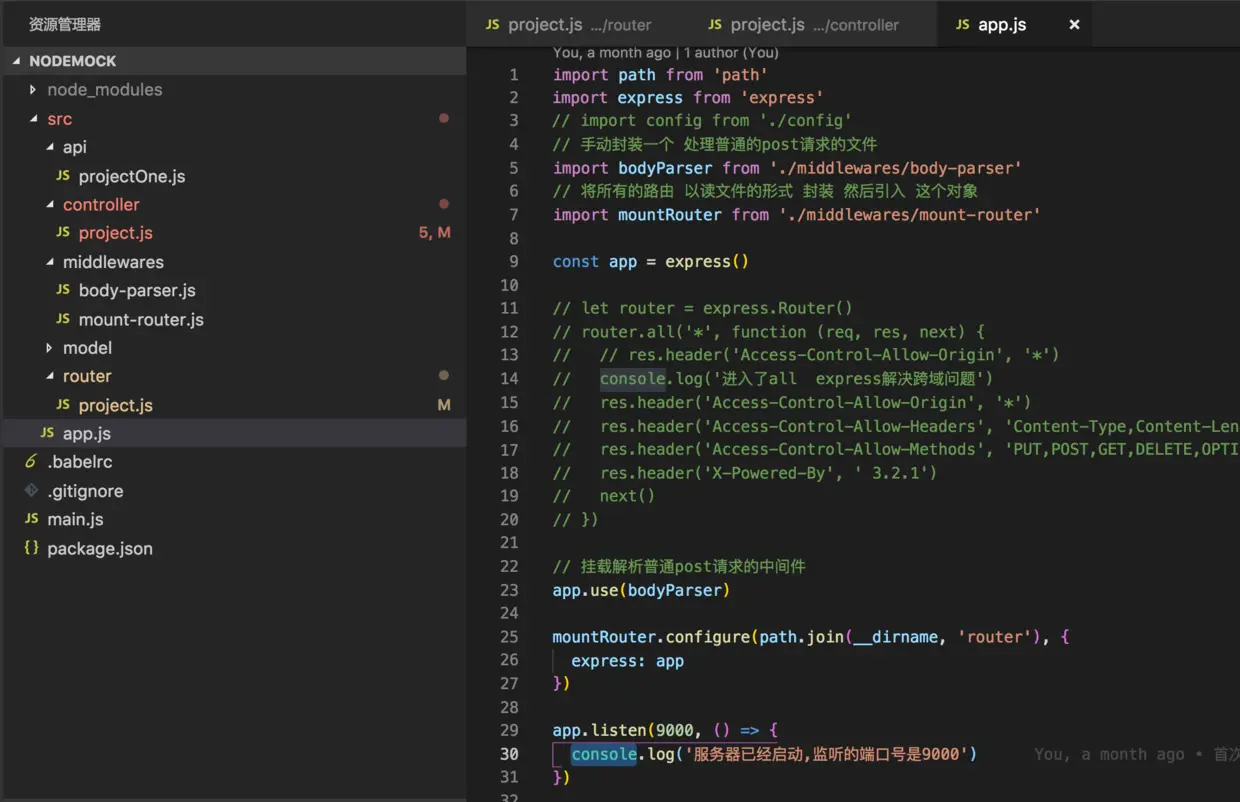Click line number 9 in gutter
Viewport: 1240px width, 802px height.
(513, 261)
